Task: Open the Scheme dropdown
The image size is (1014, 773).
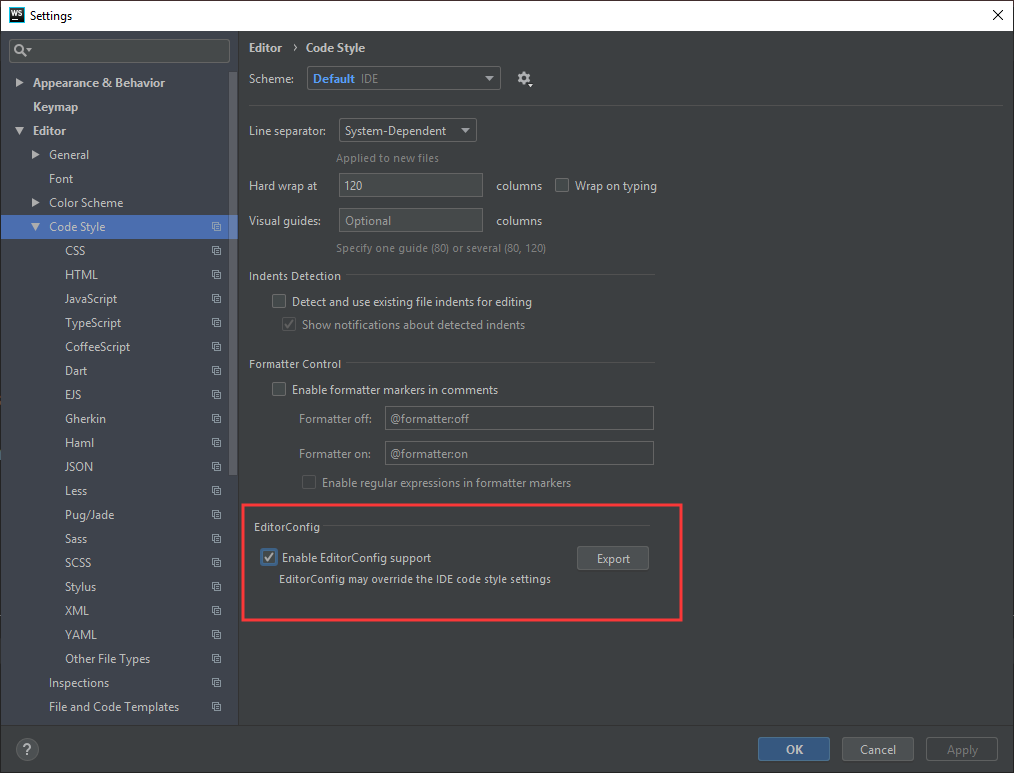Action: coord(403,79)
